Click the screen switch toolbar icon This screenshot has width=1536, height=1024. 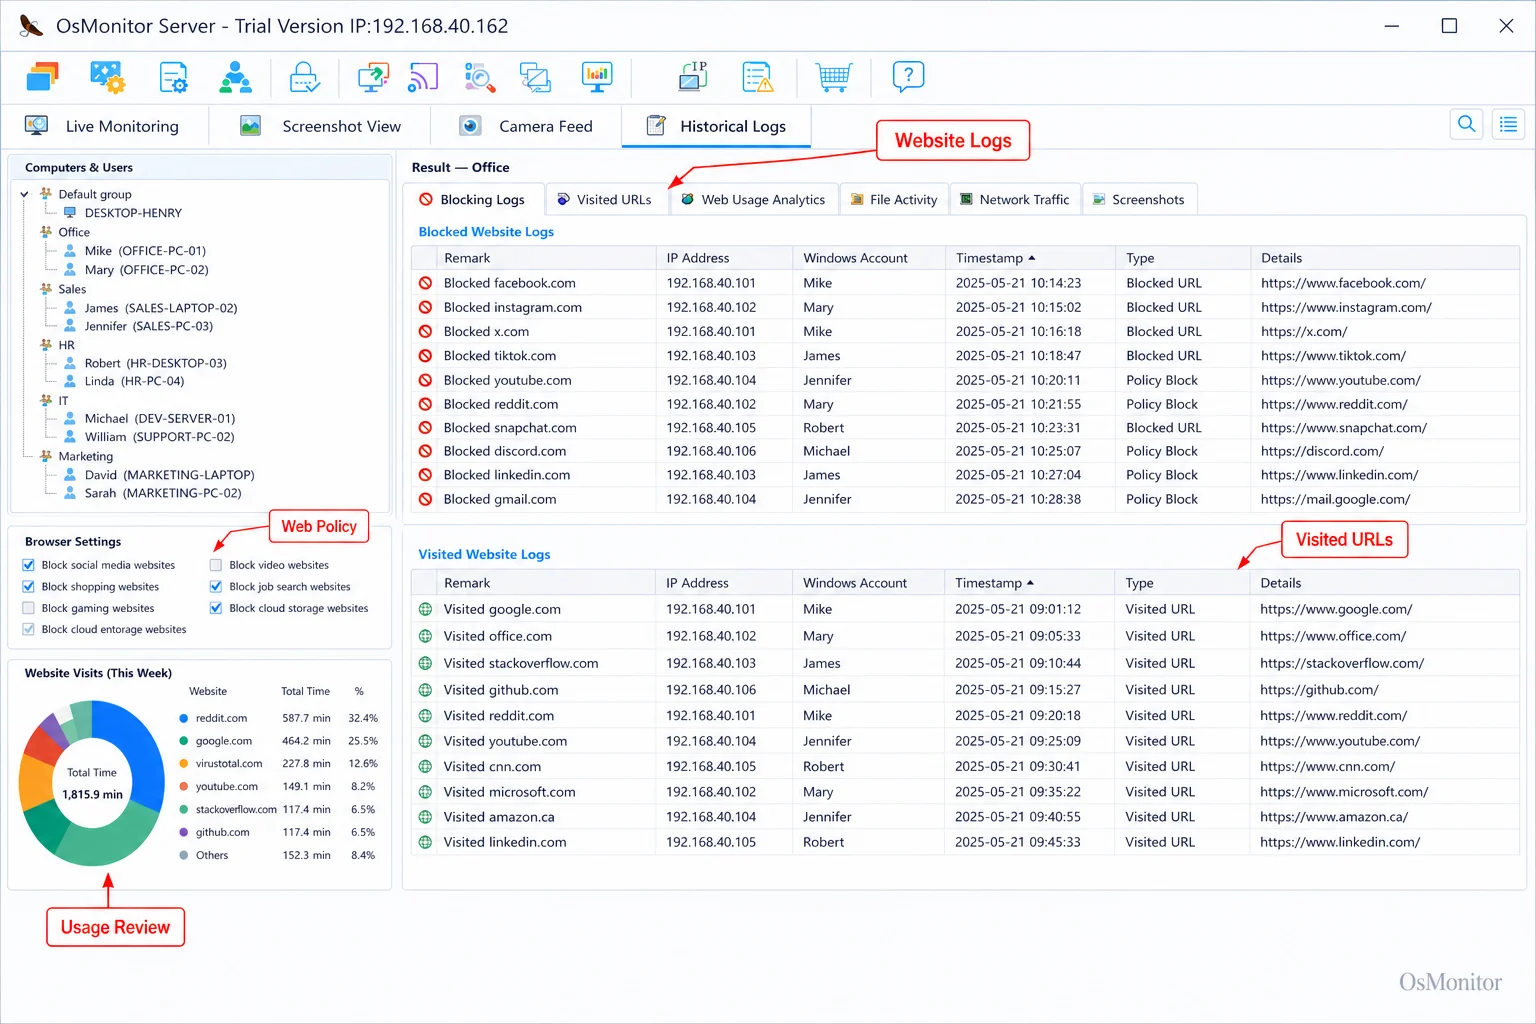[536, 77]
